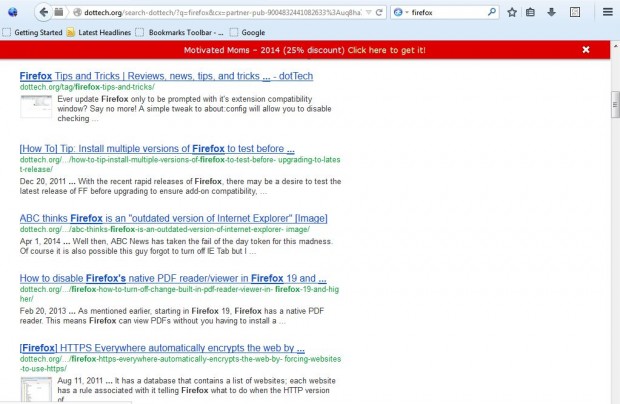Open HTTPS Everywhere result link
This screenshot has height=404, width=620.
click(x=162, y=348)
